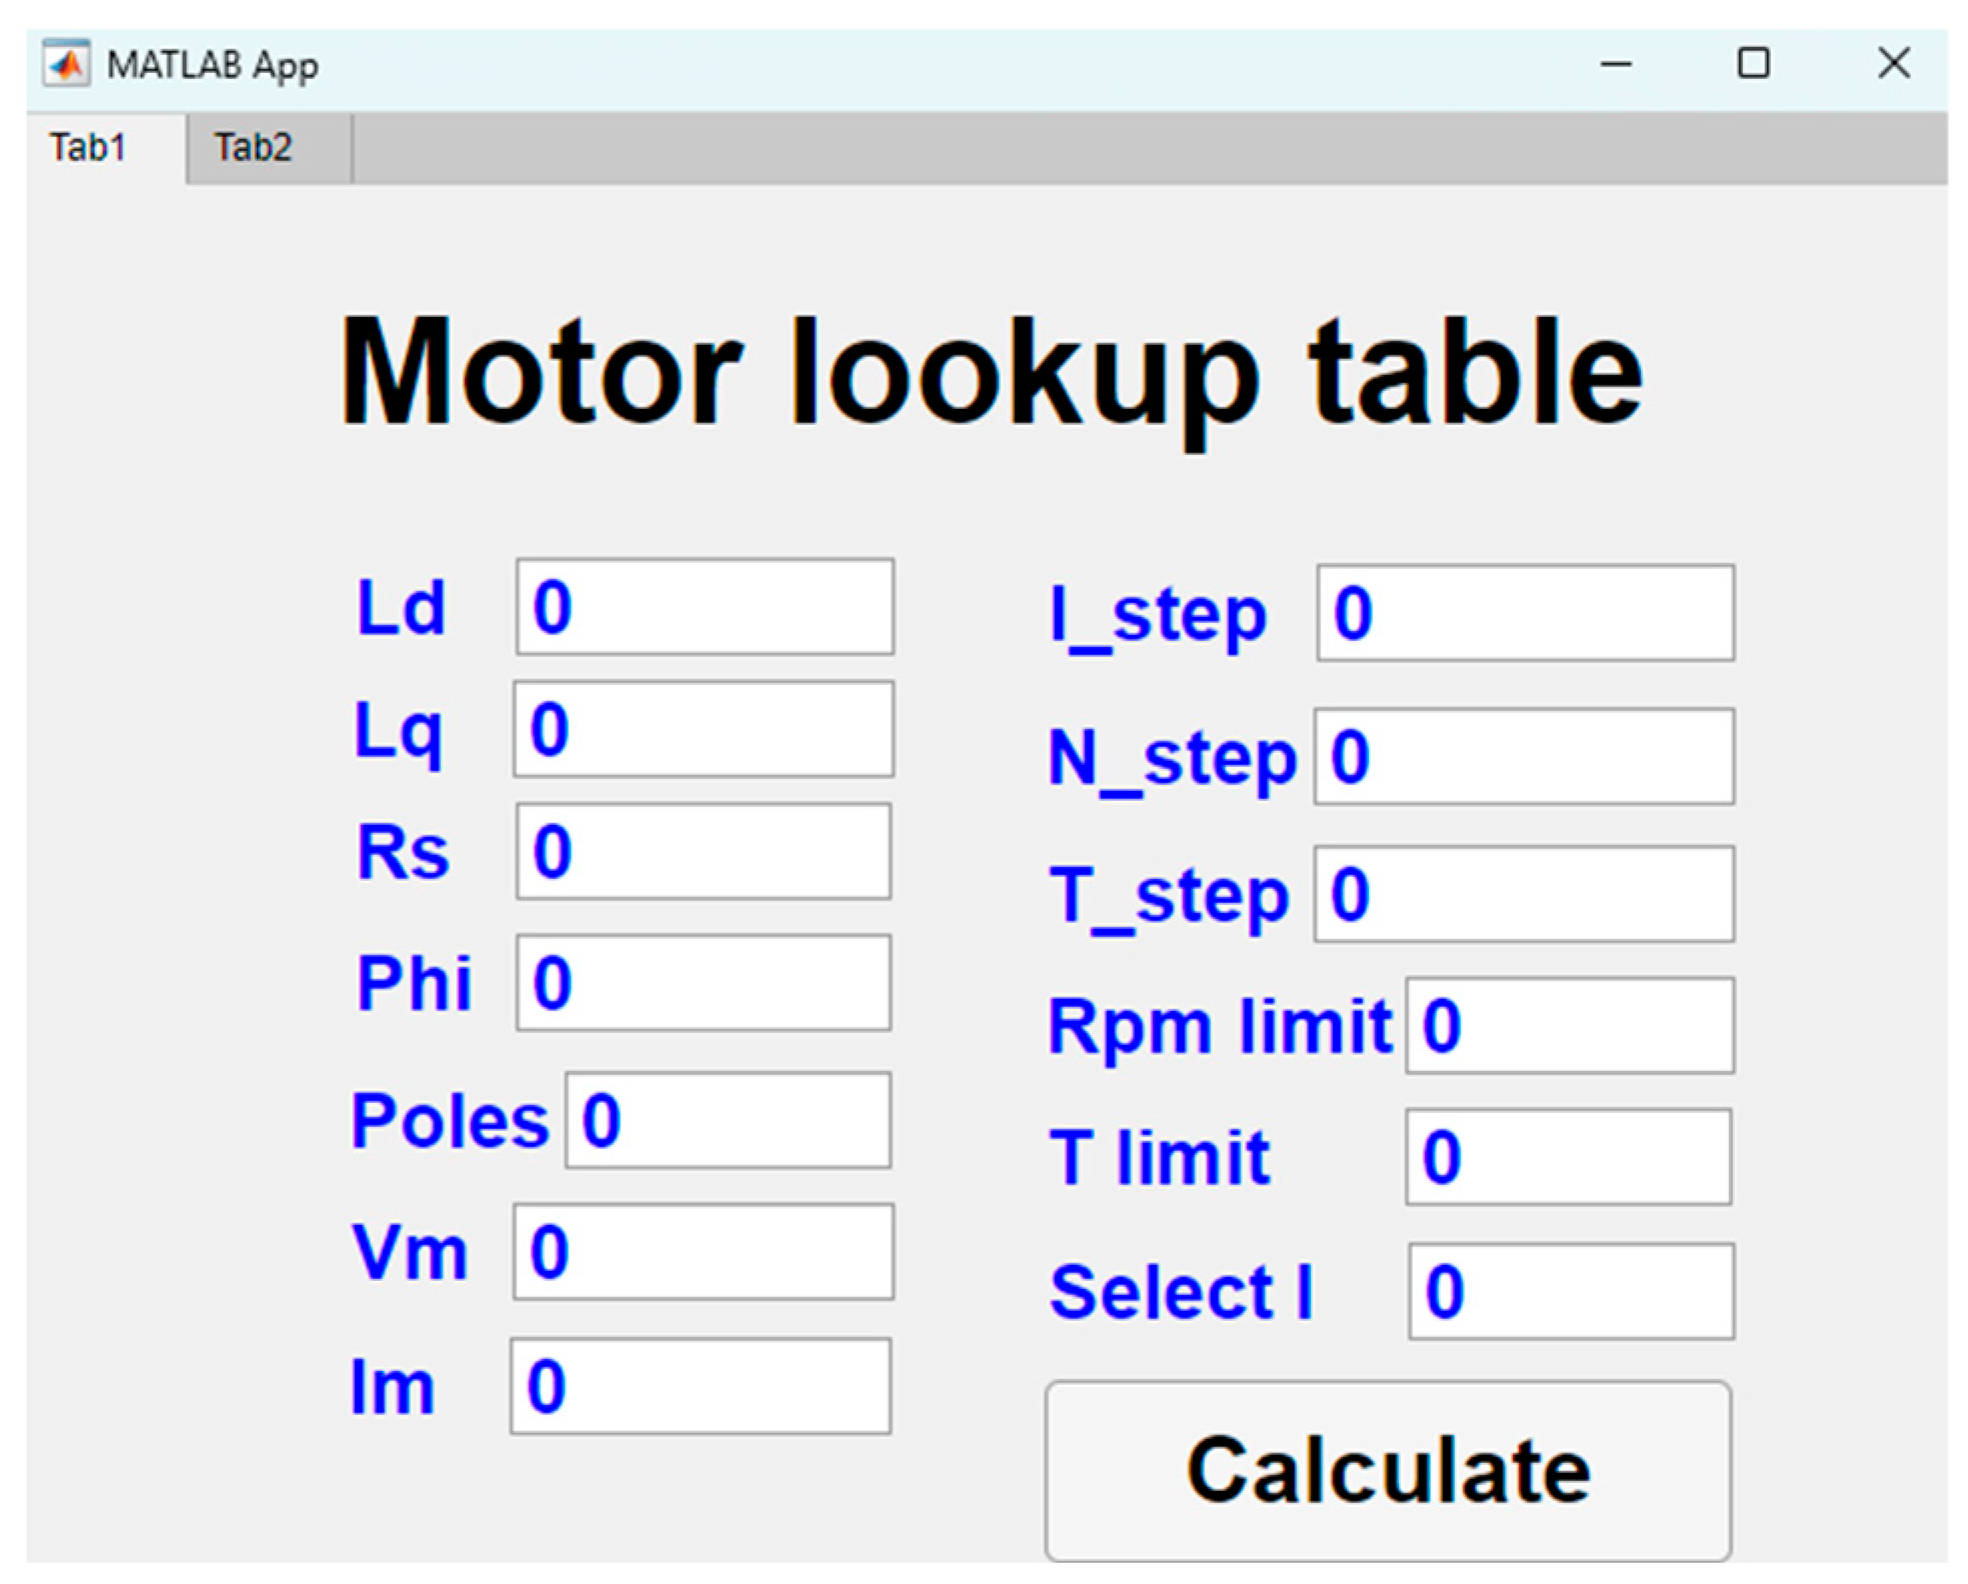Image resolution: width=1968 pixels, height=1584 pixels.
Task: Click the Select I input box
Action: 1570,1291
